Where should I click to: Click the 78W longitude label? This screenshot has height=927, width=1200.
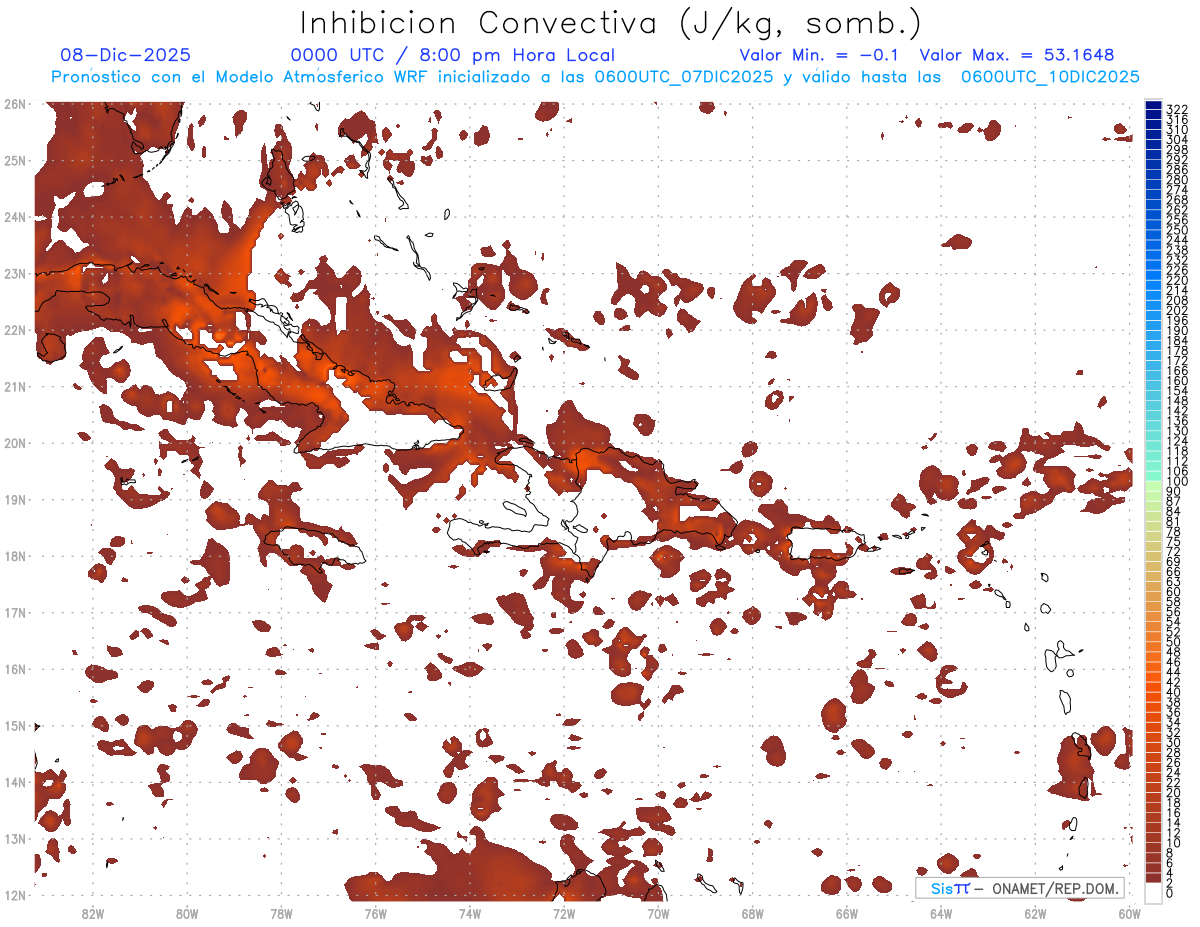point(281,914)
